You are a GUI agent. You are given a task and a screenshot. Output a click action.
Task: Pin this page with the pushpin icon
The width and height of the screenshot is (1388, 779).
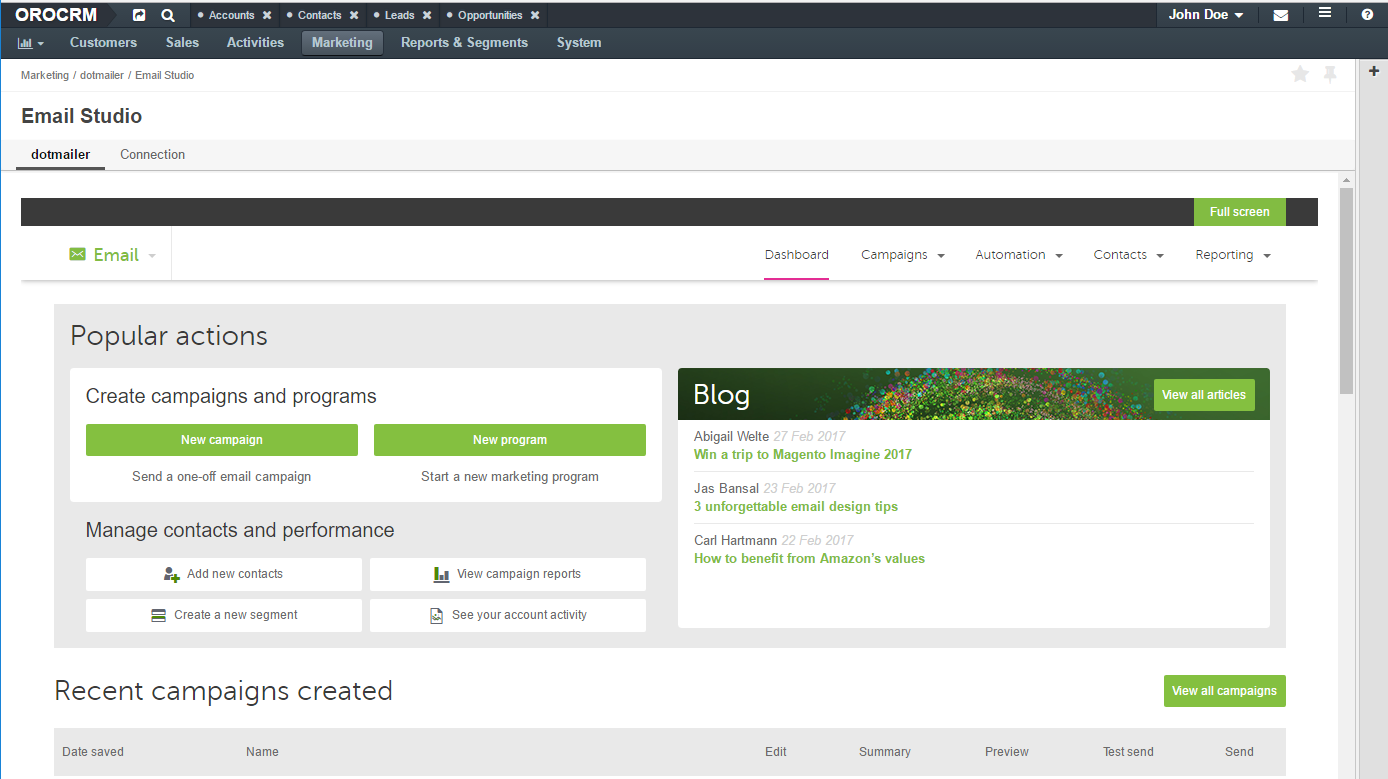pyautogui.click(x=1330, y=74)
